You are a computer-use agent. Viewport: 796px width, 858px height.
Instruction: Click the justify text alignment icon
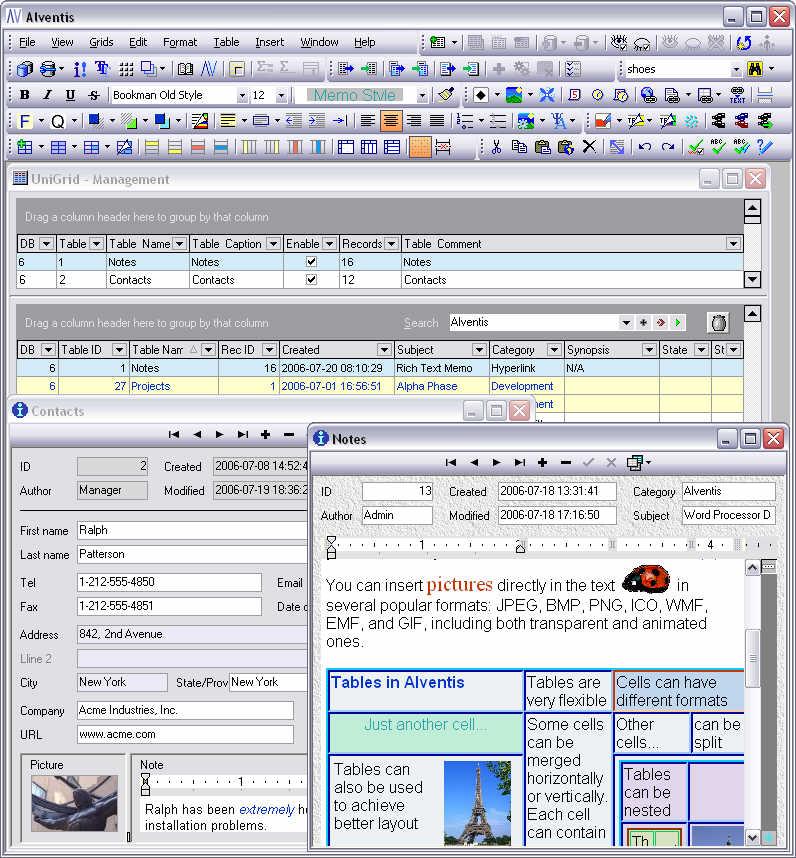(437, 120)
